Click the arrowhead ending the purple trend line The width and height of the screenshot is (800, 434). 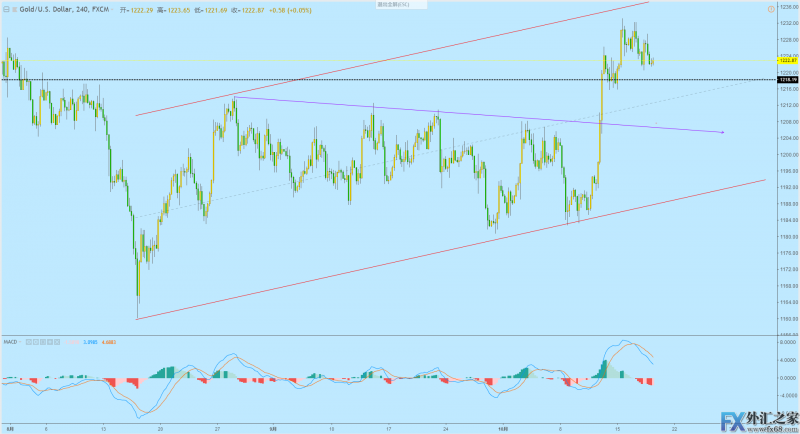721,132
